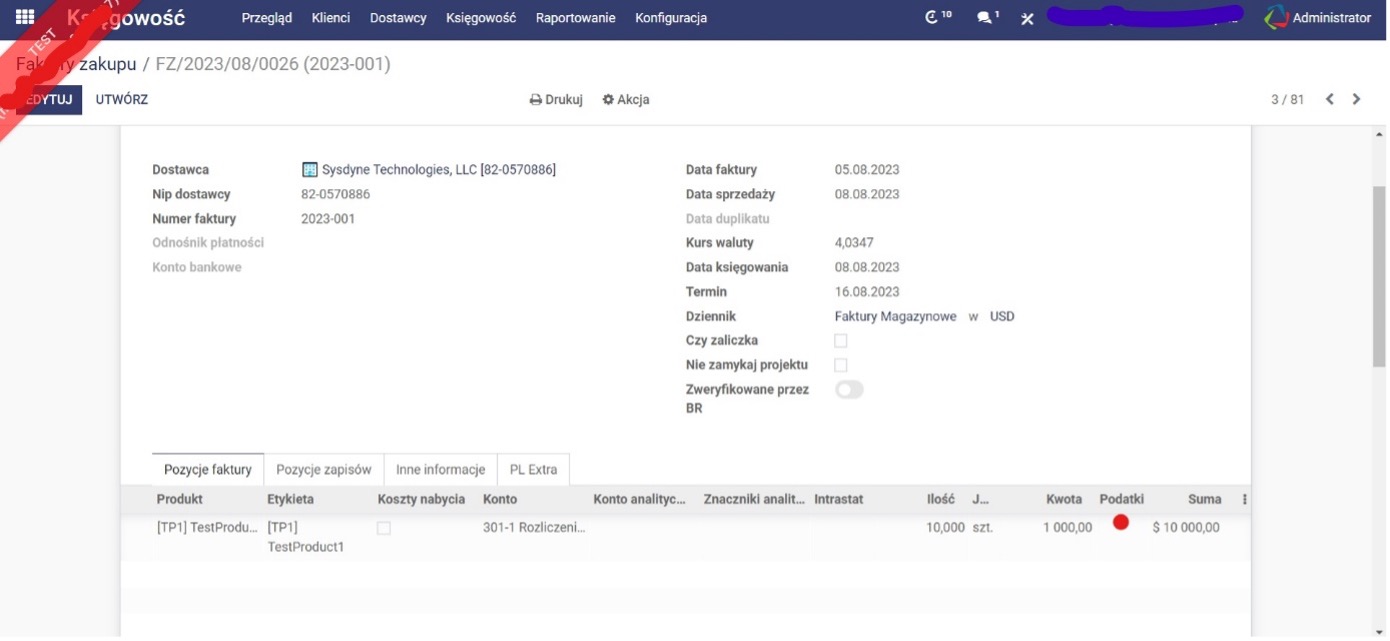
Task: Open the Raportowanie menu
Action: click(x=576, y=18)
